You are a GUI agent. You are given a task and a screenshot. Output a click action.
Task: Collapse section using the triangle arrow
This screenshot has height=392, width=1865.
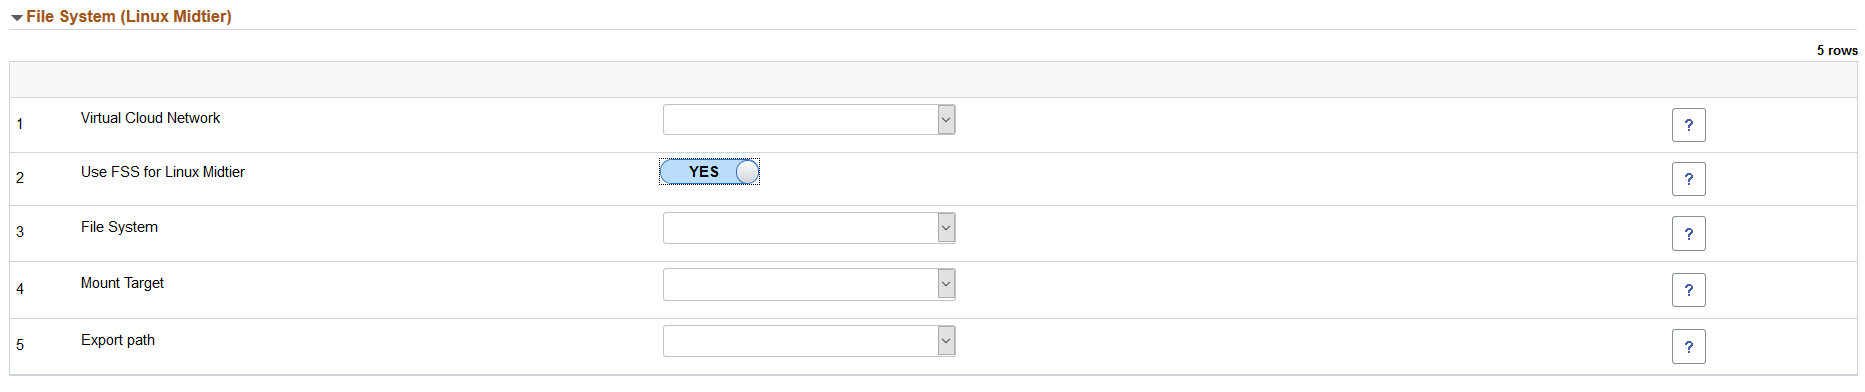(17, 18)
